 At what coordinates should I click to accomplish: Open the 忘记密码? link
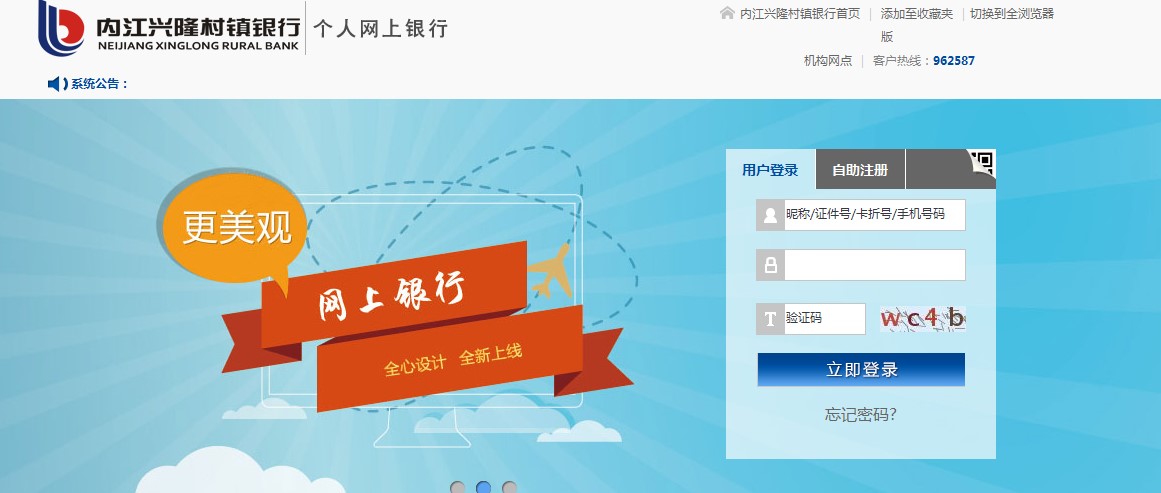point(861,415)
